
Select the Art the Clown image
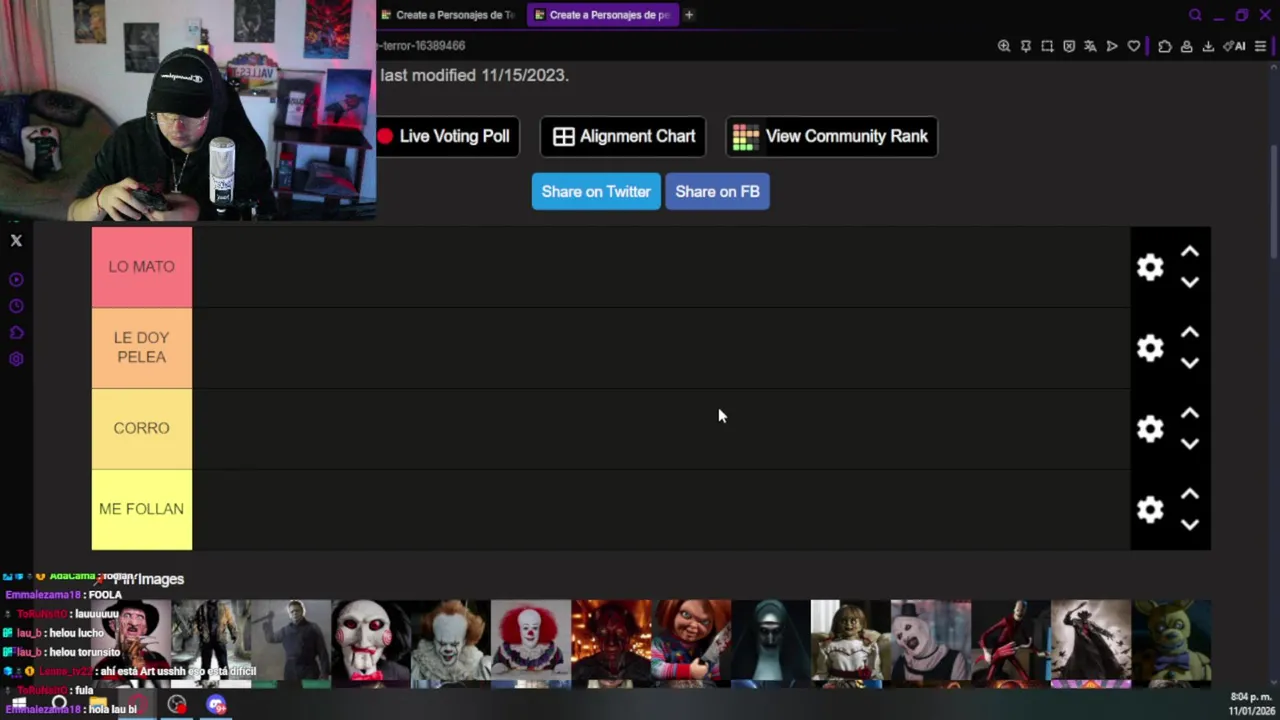[931, 640]
